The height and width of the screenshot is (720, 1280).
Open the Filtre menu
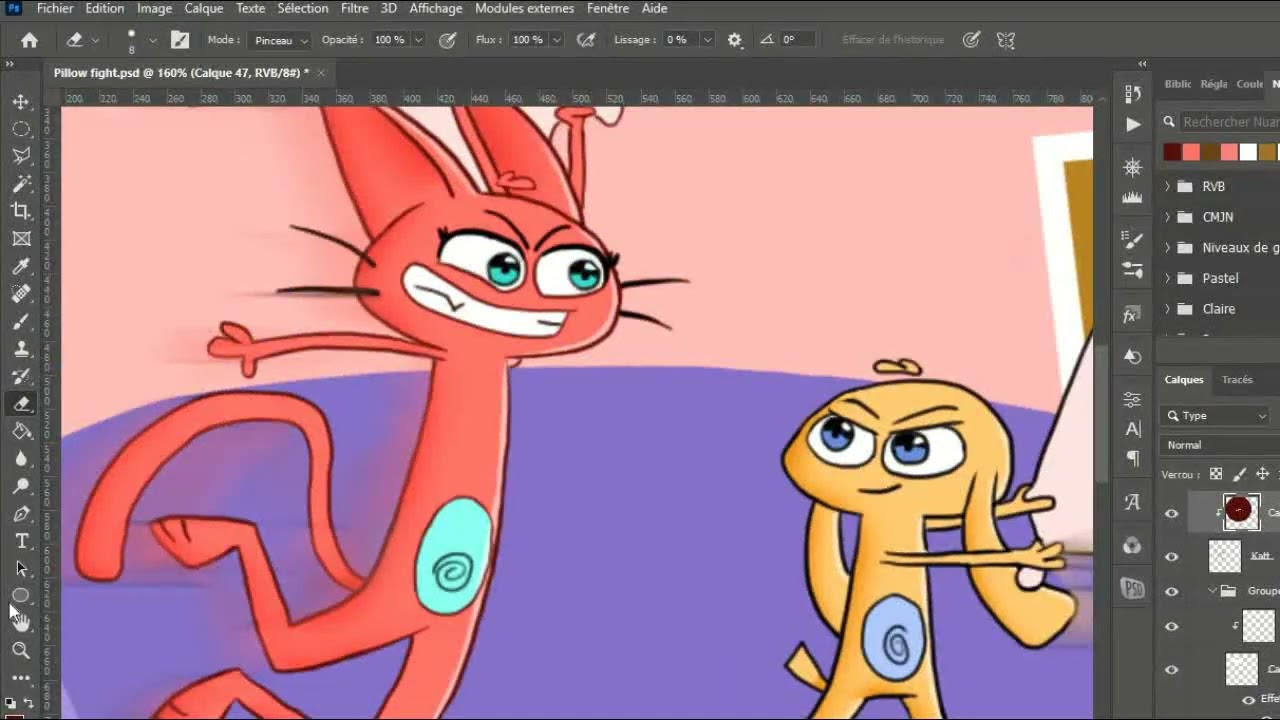[x=355, y=8]
